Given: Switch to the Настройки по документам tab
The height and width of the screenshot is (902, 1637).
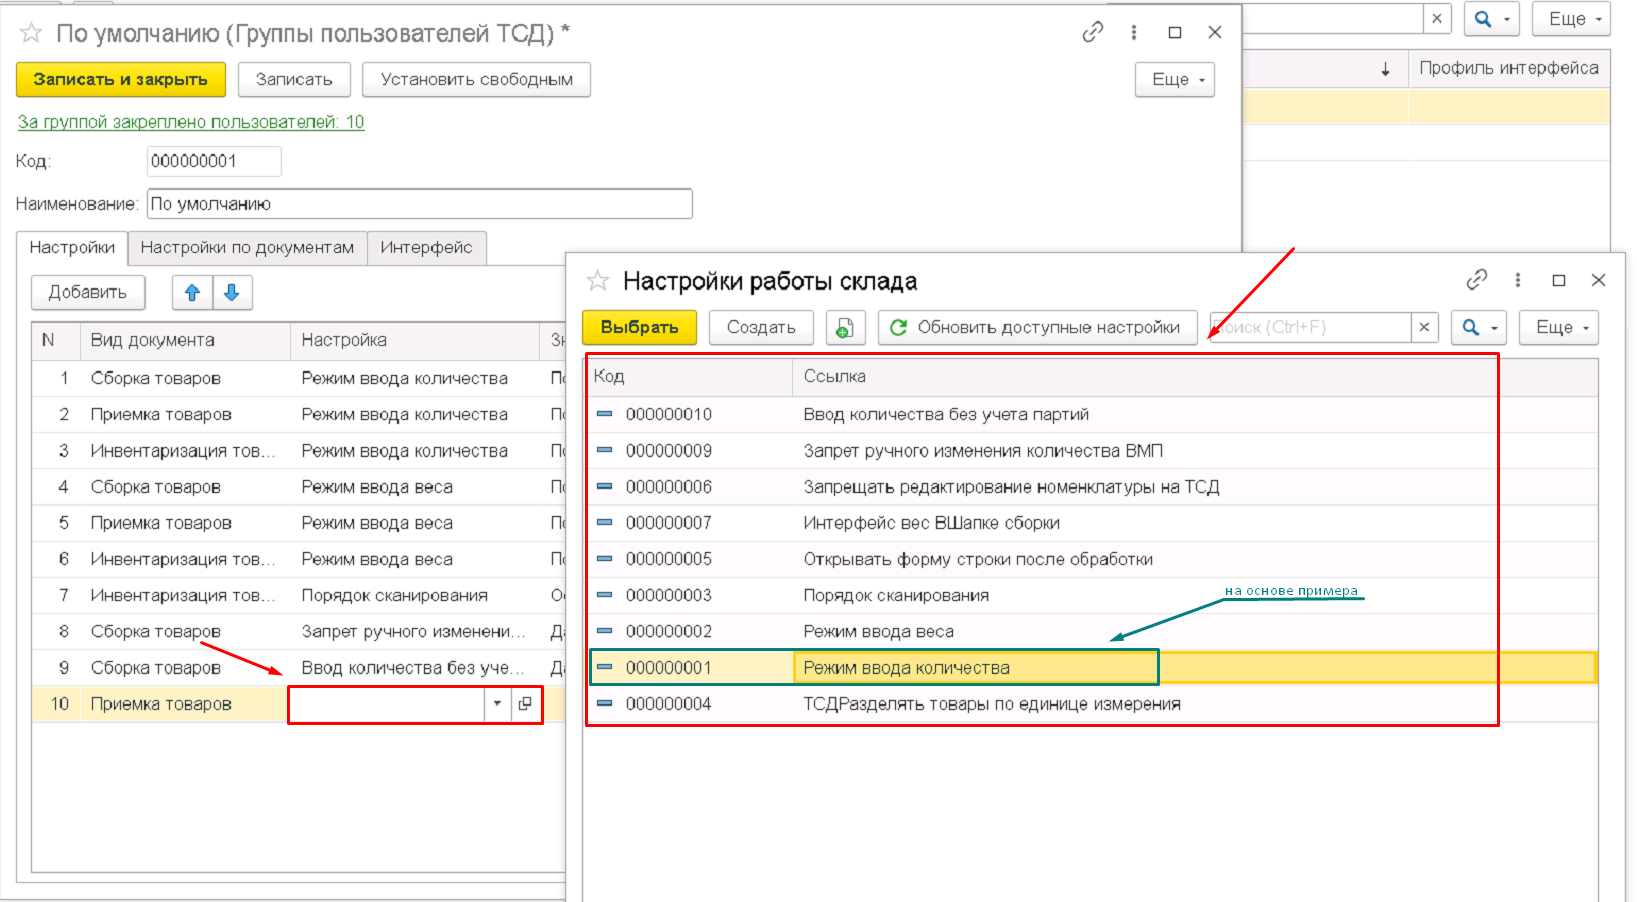Looking at the screenshot, I should (247, 248).
